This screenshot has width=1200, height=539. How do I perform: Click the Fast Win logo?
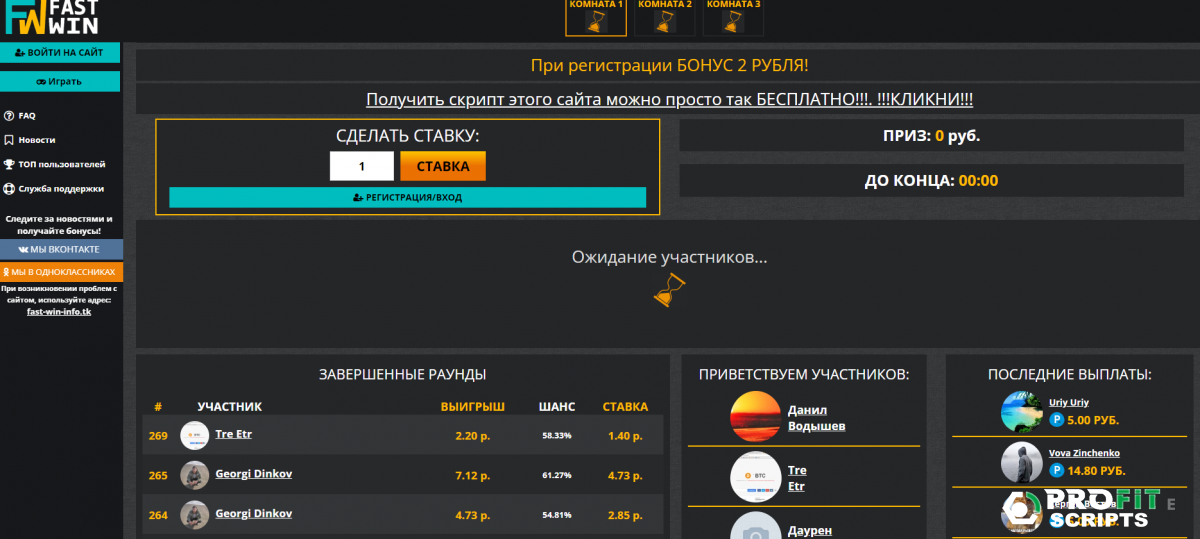tap(50, 18)
